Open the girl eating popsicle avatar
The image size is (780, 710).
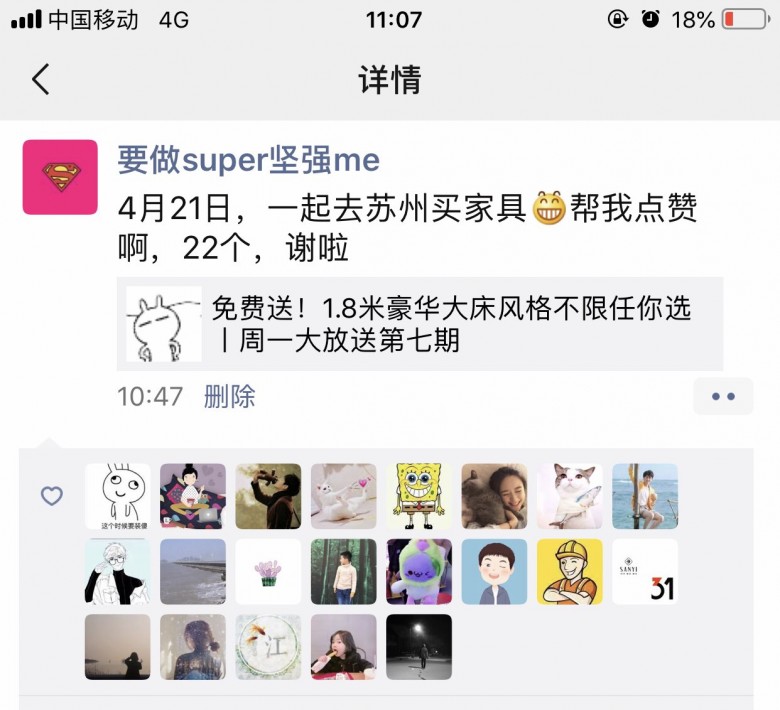pos(344,647)
